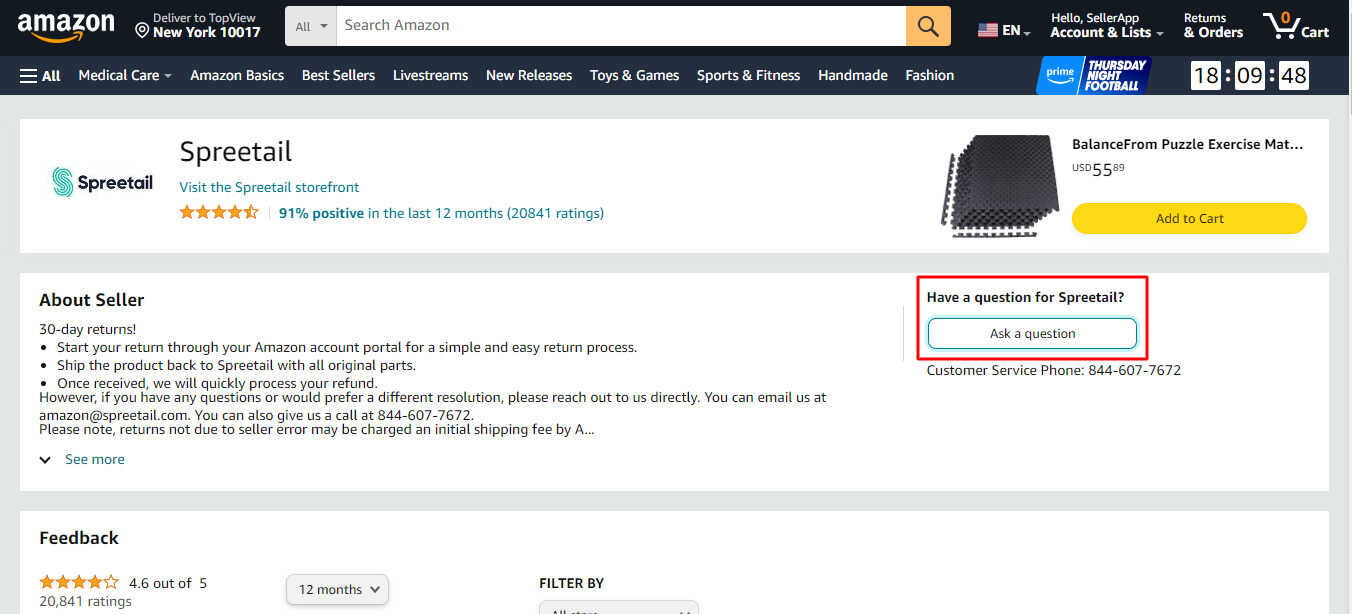1352x614 pixels.
Task: Click the exercise mat product thumbnail
Action: tap(999, 186)
